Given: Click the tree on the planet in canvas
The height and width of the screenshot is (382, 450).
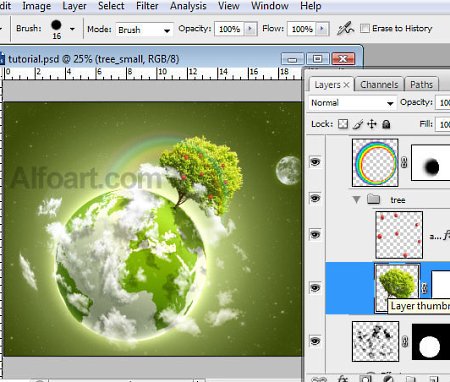Looking at the screenshot, I should click(x=202, y=173).
